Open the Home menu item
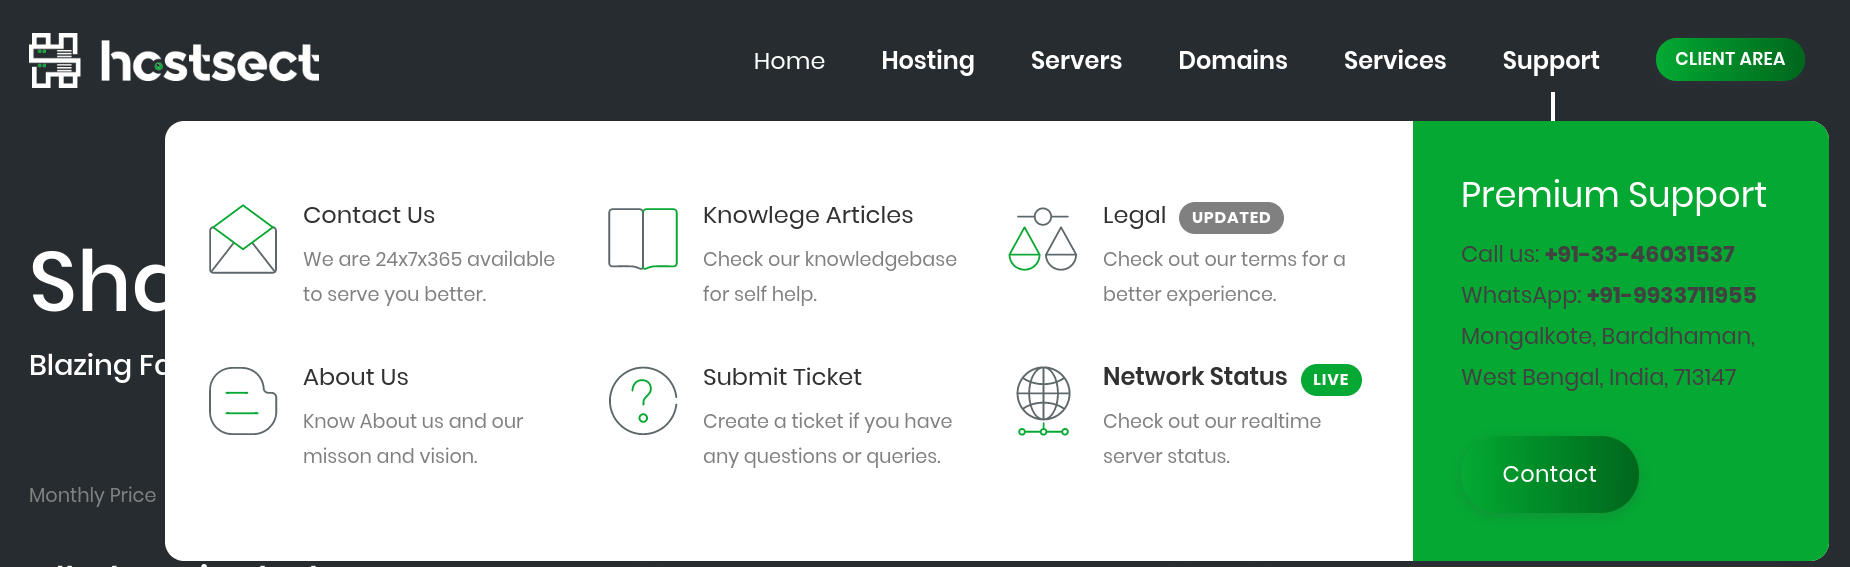This screenshot has height=567, width=1850. (789, 61)
